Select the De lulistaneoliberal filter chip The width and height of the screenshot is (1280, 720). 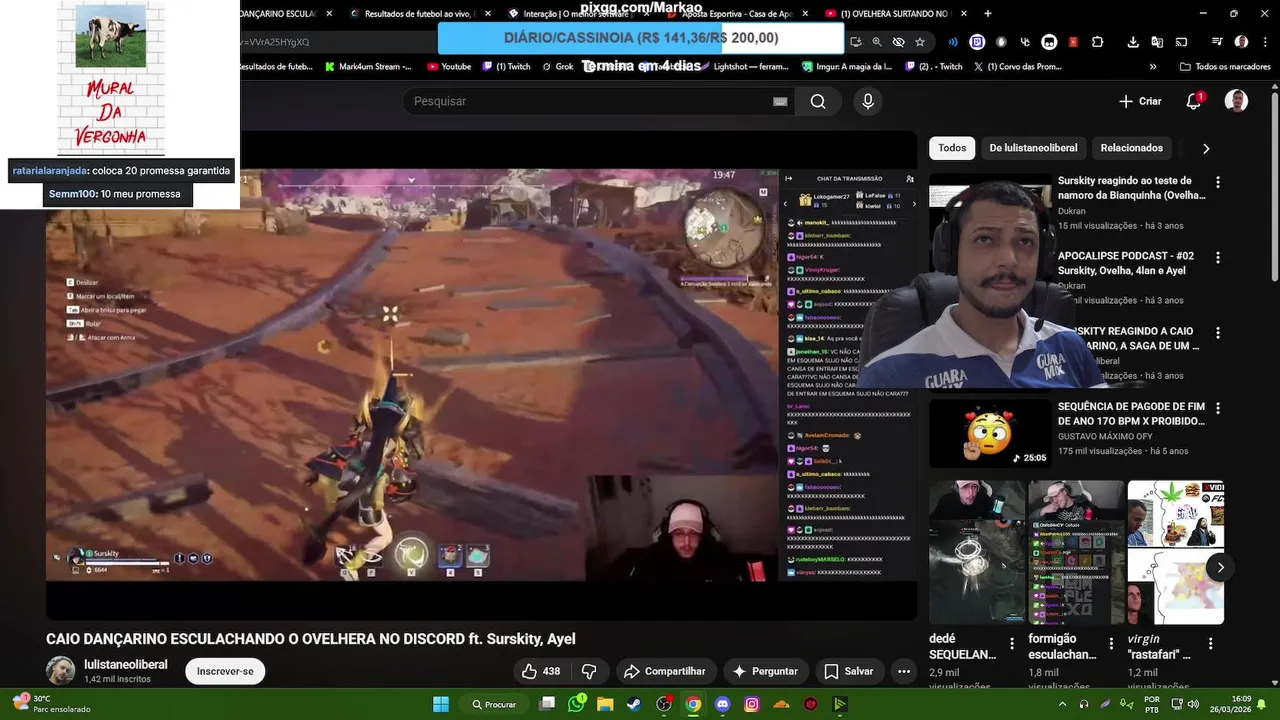1033,148
